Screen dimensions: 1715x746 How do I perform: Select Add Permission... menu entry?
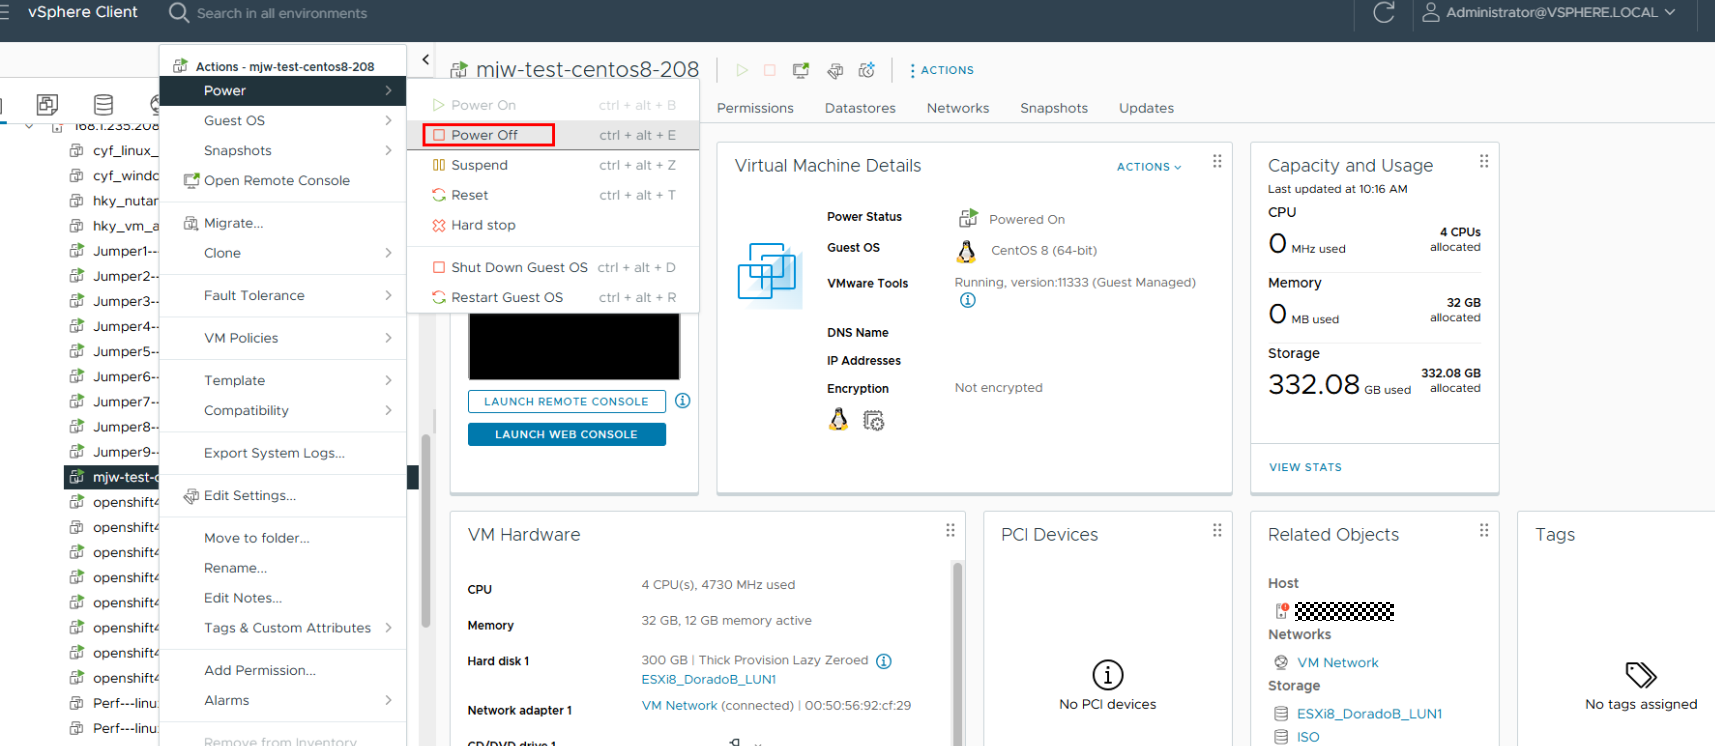[283, 670]
